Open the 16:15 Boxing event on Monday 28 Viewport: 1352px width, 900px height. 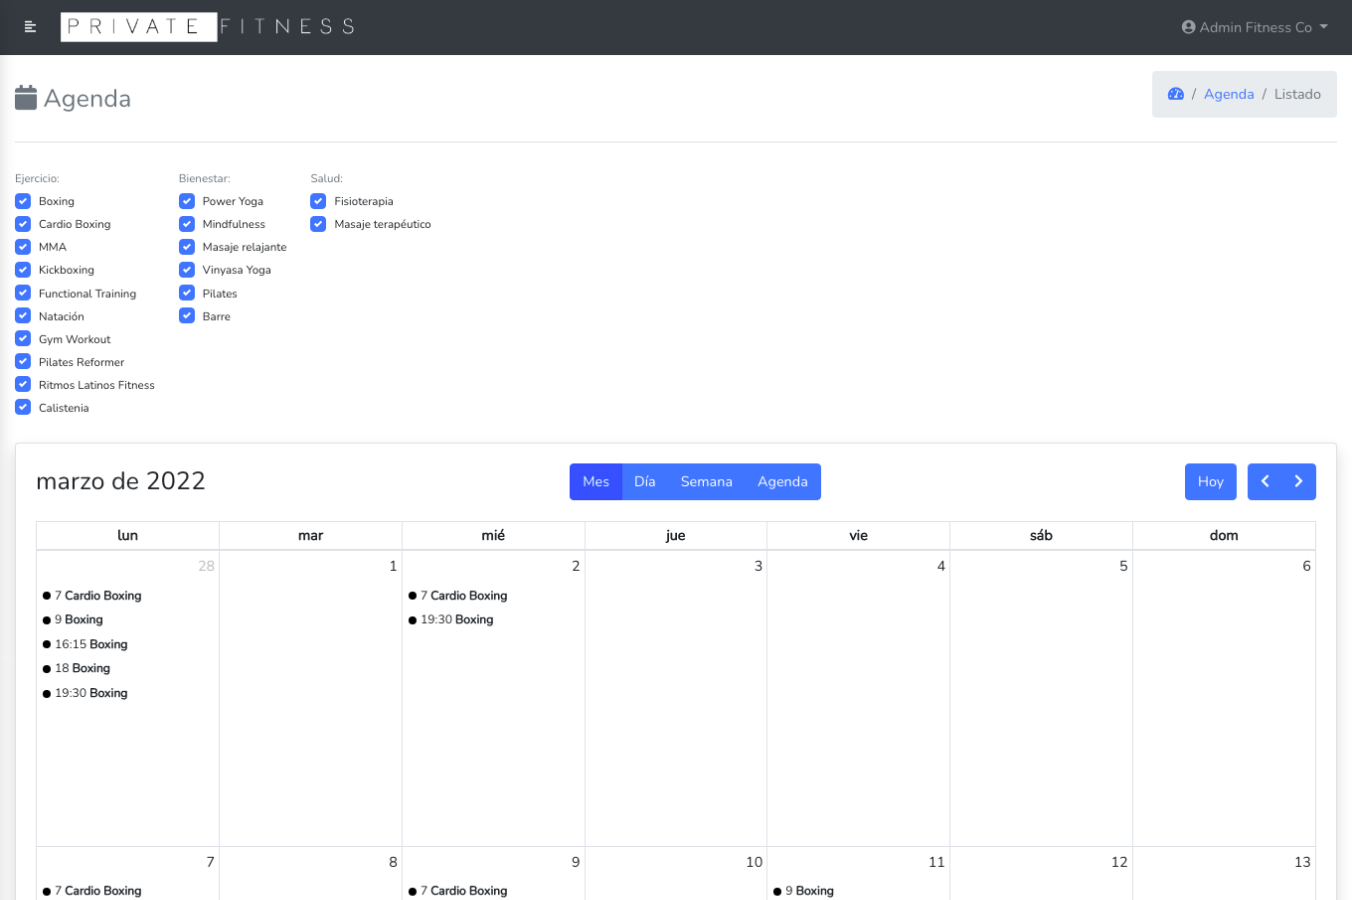[x=91, y=644]
